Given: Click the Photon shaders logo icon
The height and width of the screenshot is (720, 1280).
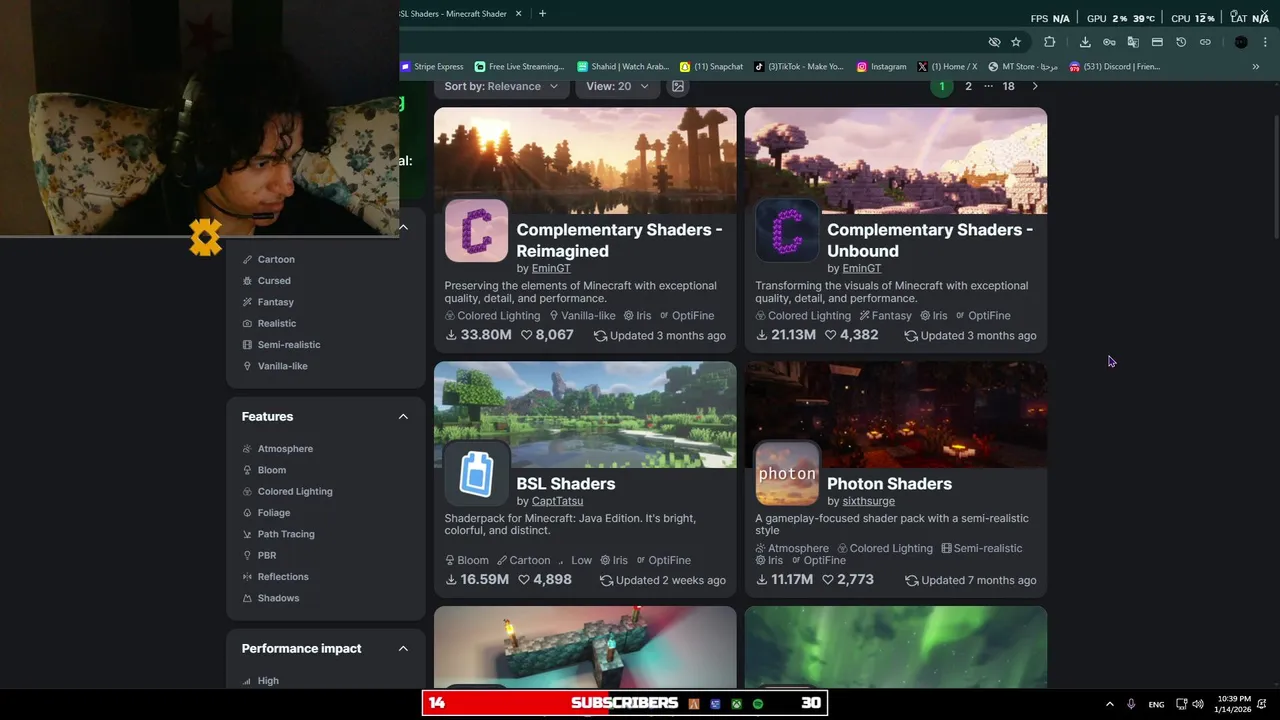Looking at the screenshot, I should pyautogui.click(x=787, y=473).
